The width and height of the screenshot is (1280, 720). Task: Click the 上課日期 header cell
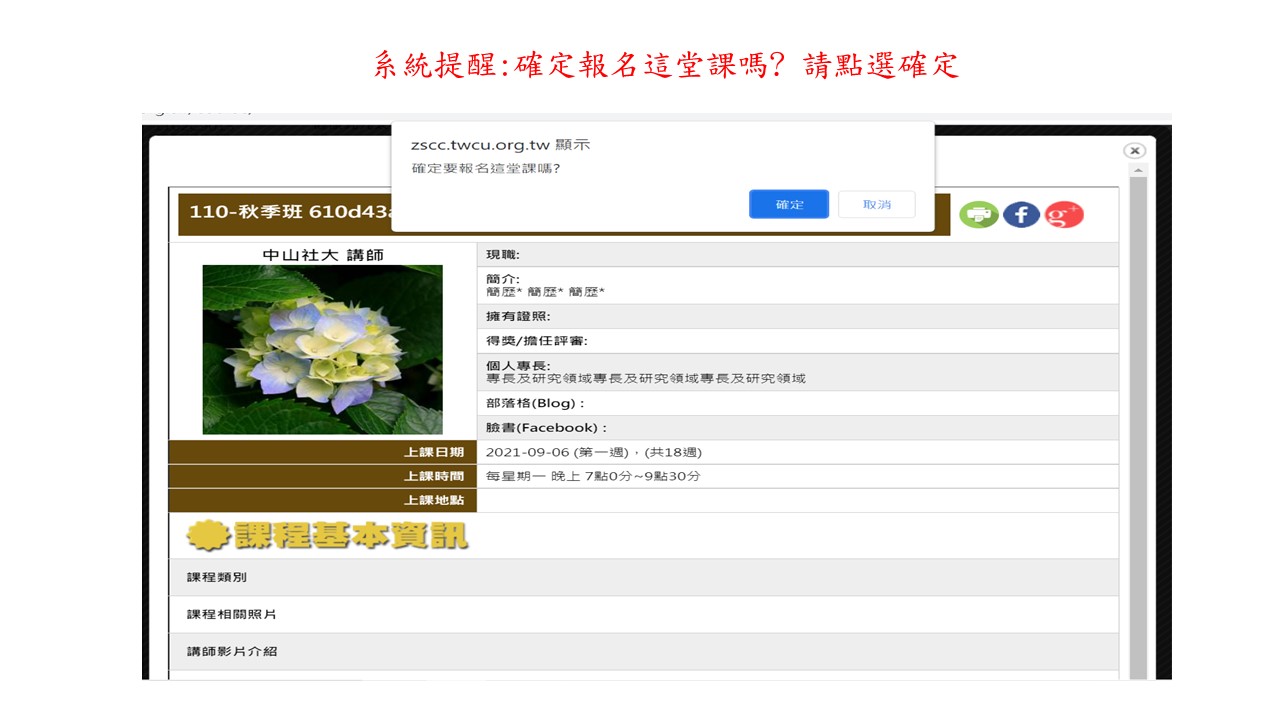click(x=323, y=452)
